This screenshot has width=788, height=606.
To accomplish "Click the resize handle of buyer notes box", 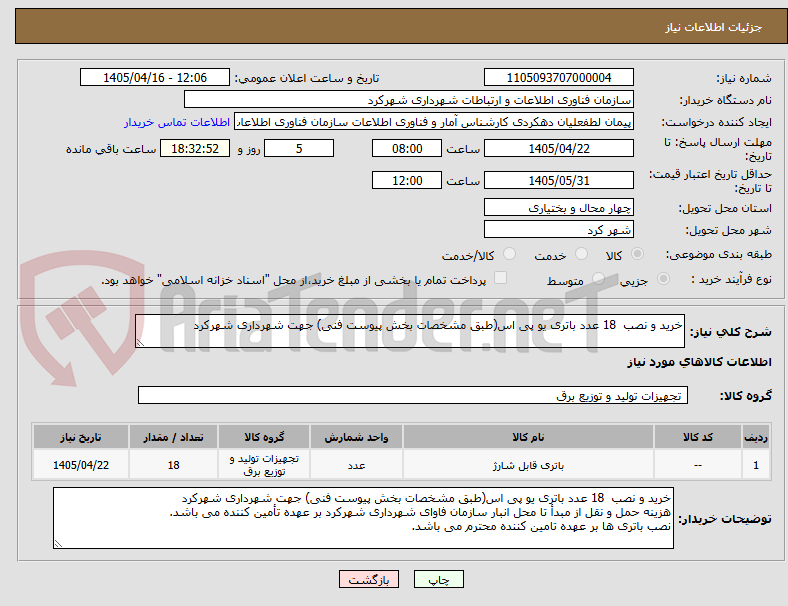I will [x=58, y=543].
